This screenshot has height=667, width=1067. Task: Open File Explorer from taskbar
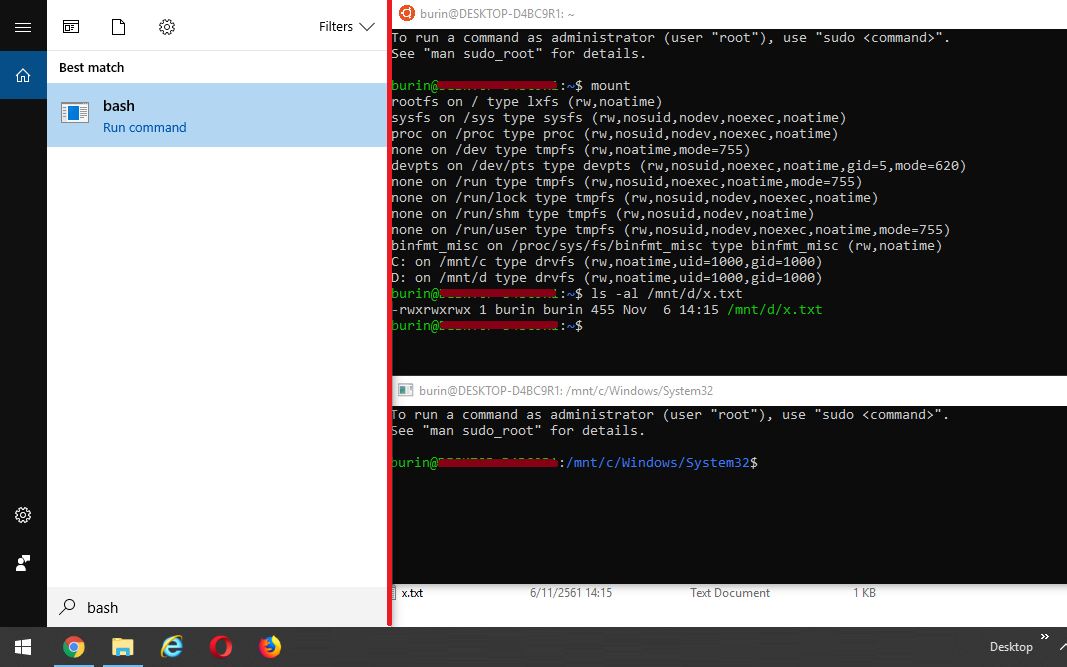click(x=122, y=647)
